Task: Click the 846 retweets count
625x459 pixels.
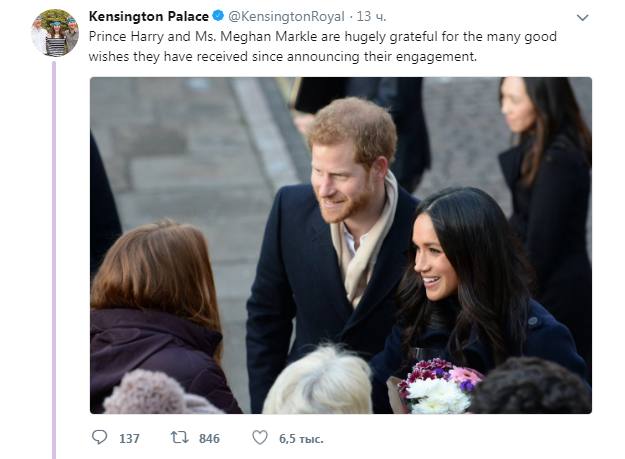Action: [x=209, y=439]
